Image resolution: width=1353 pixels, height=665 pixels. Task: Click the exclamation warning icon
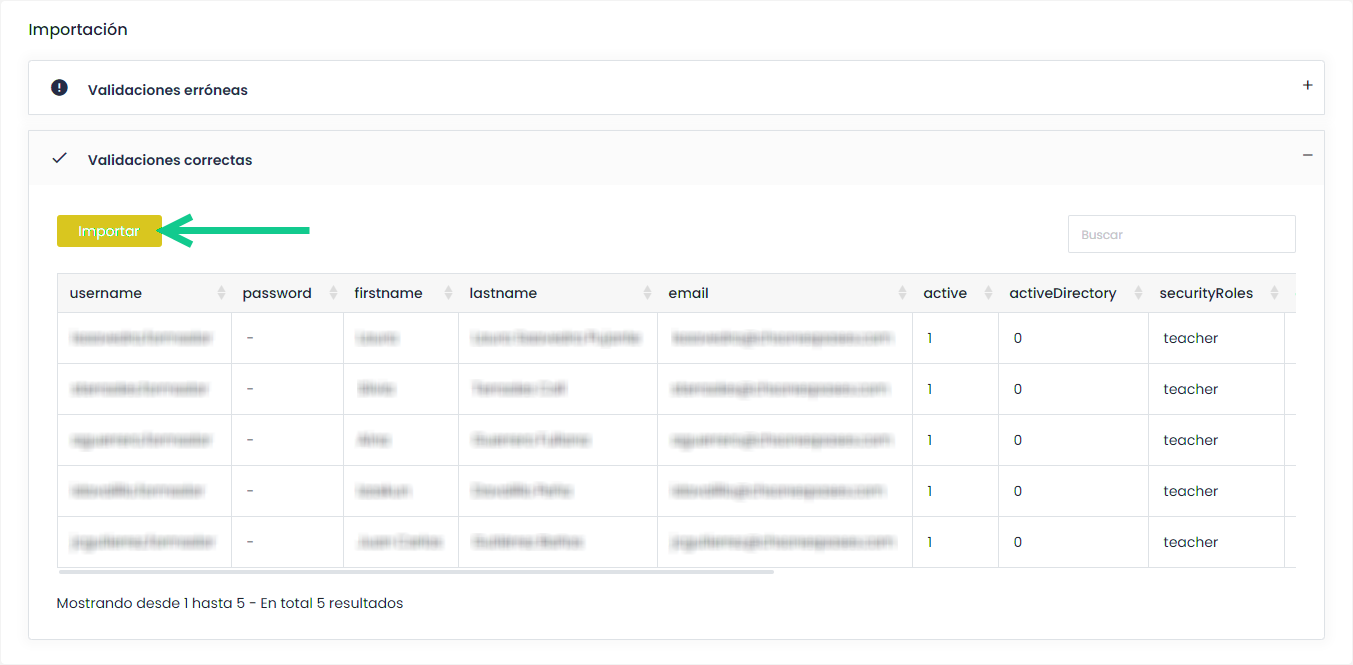59,88
